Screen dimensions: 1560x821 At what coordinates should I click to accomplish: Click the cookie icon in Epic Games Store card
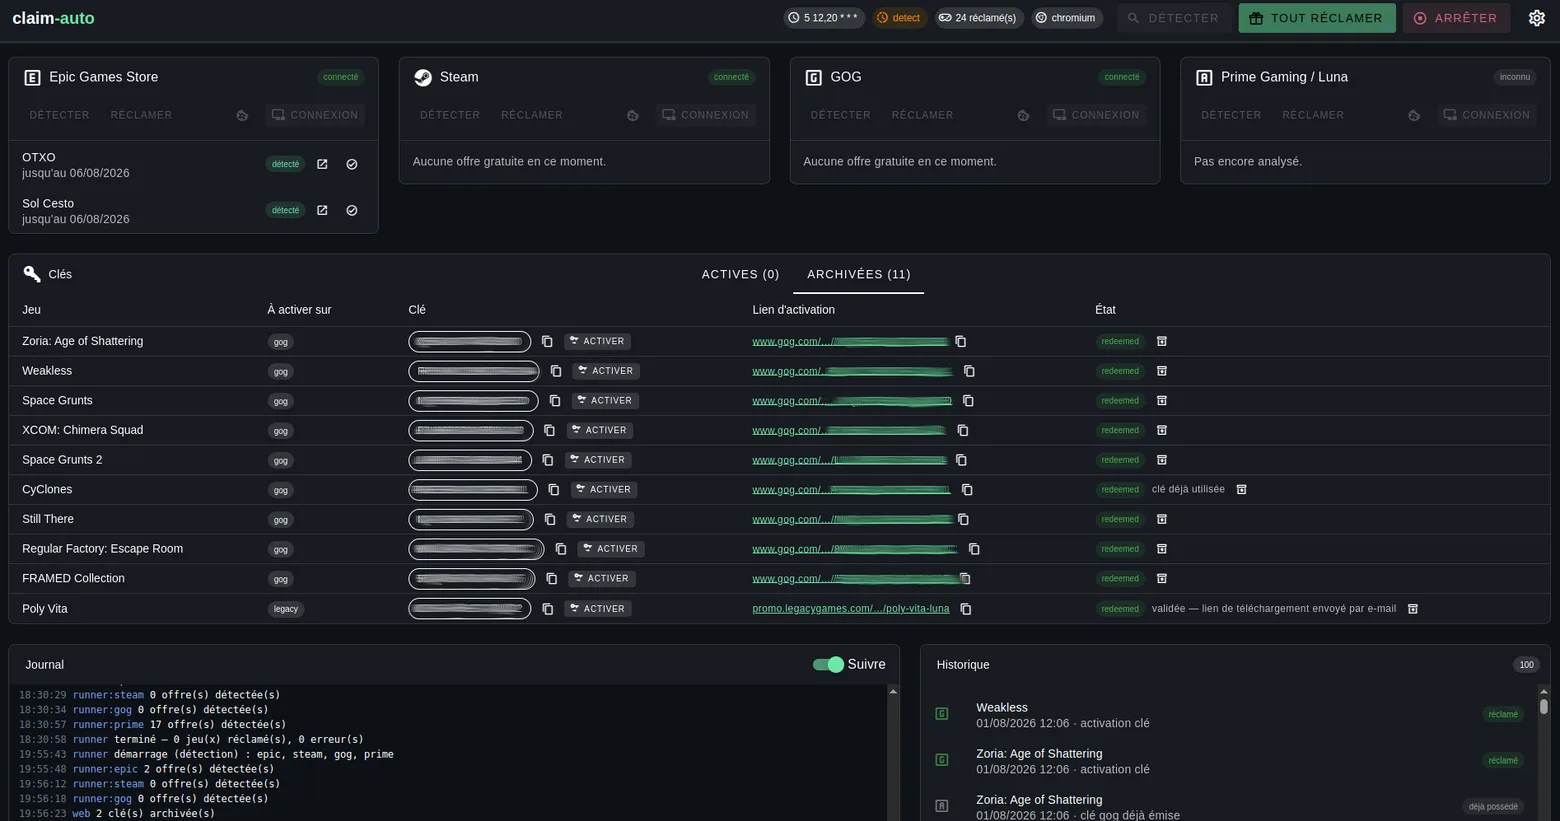(x=242, y=116)
